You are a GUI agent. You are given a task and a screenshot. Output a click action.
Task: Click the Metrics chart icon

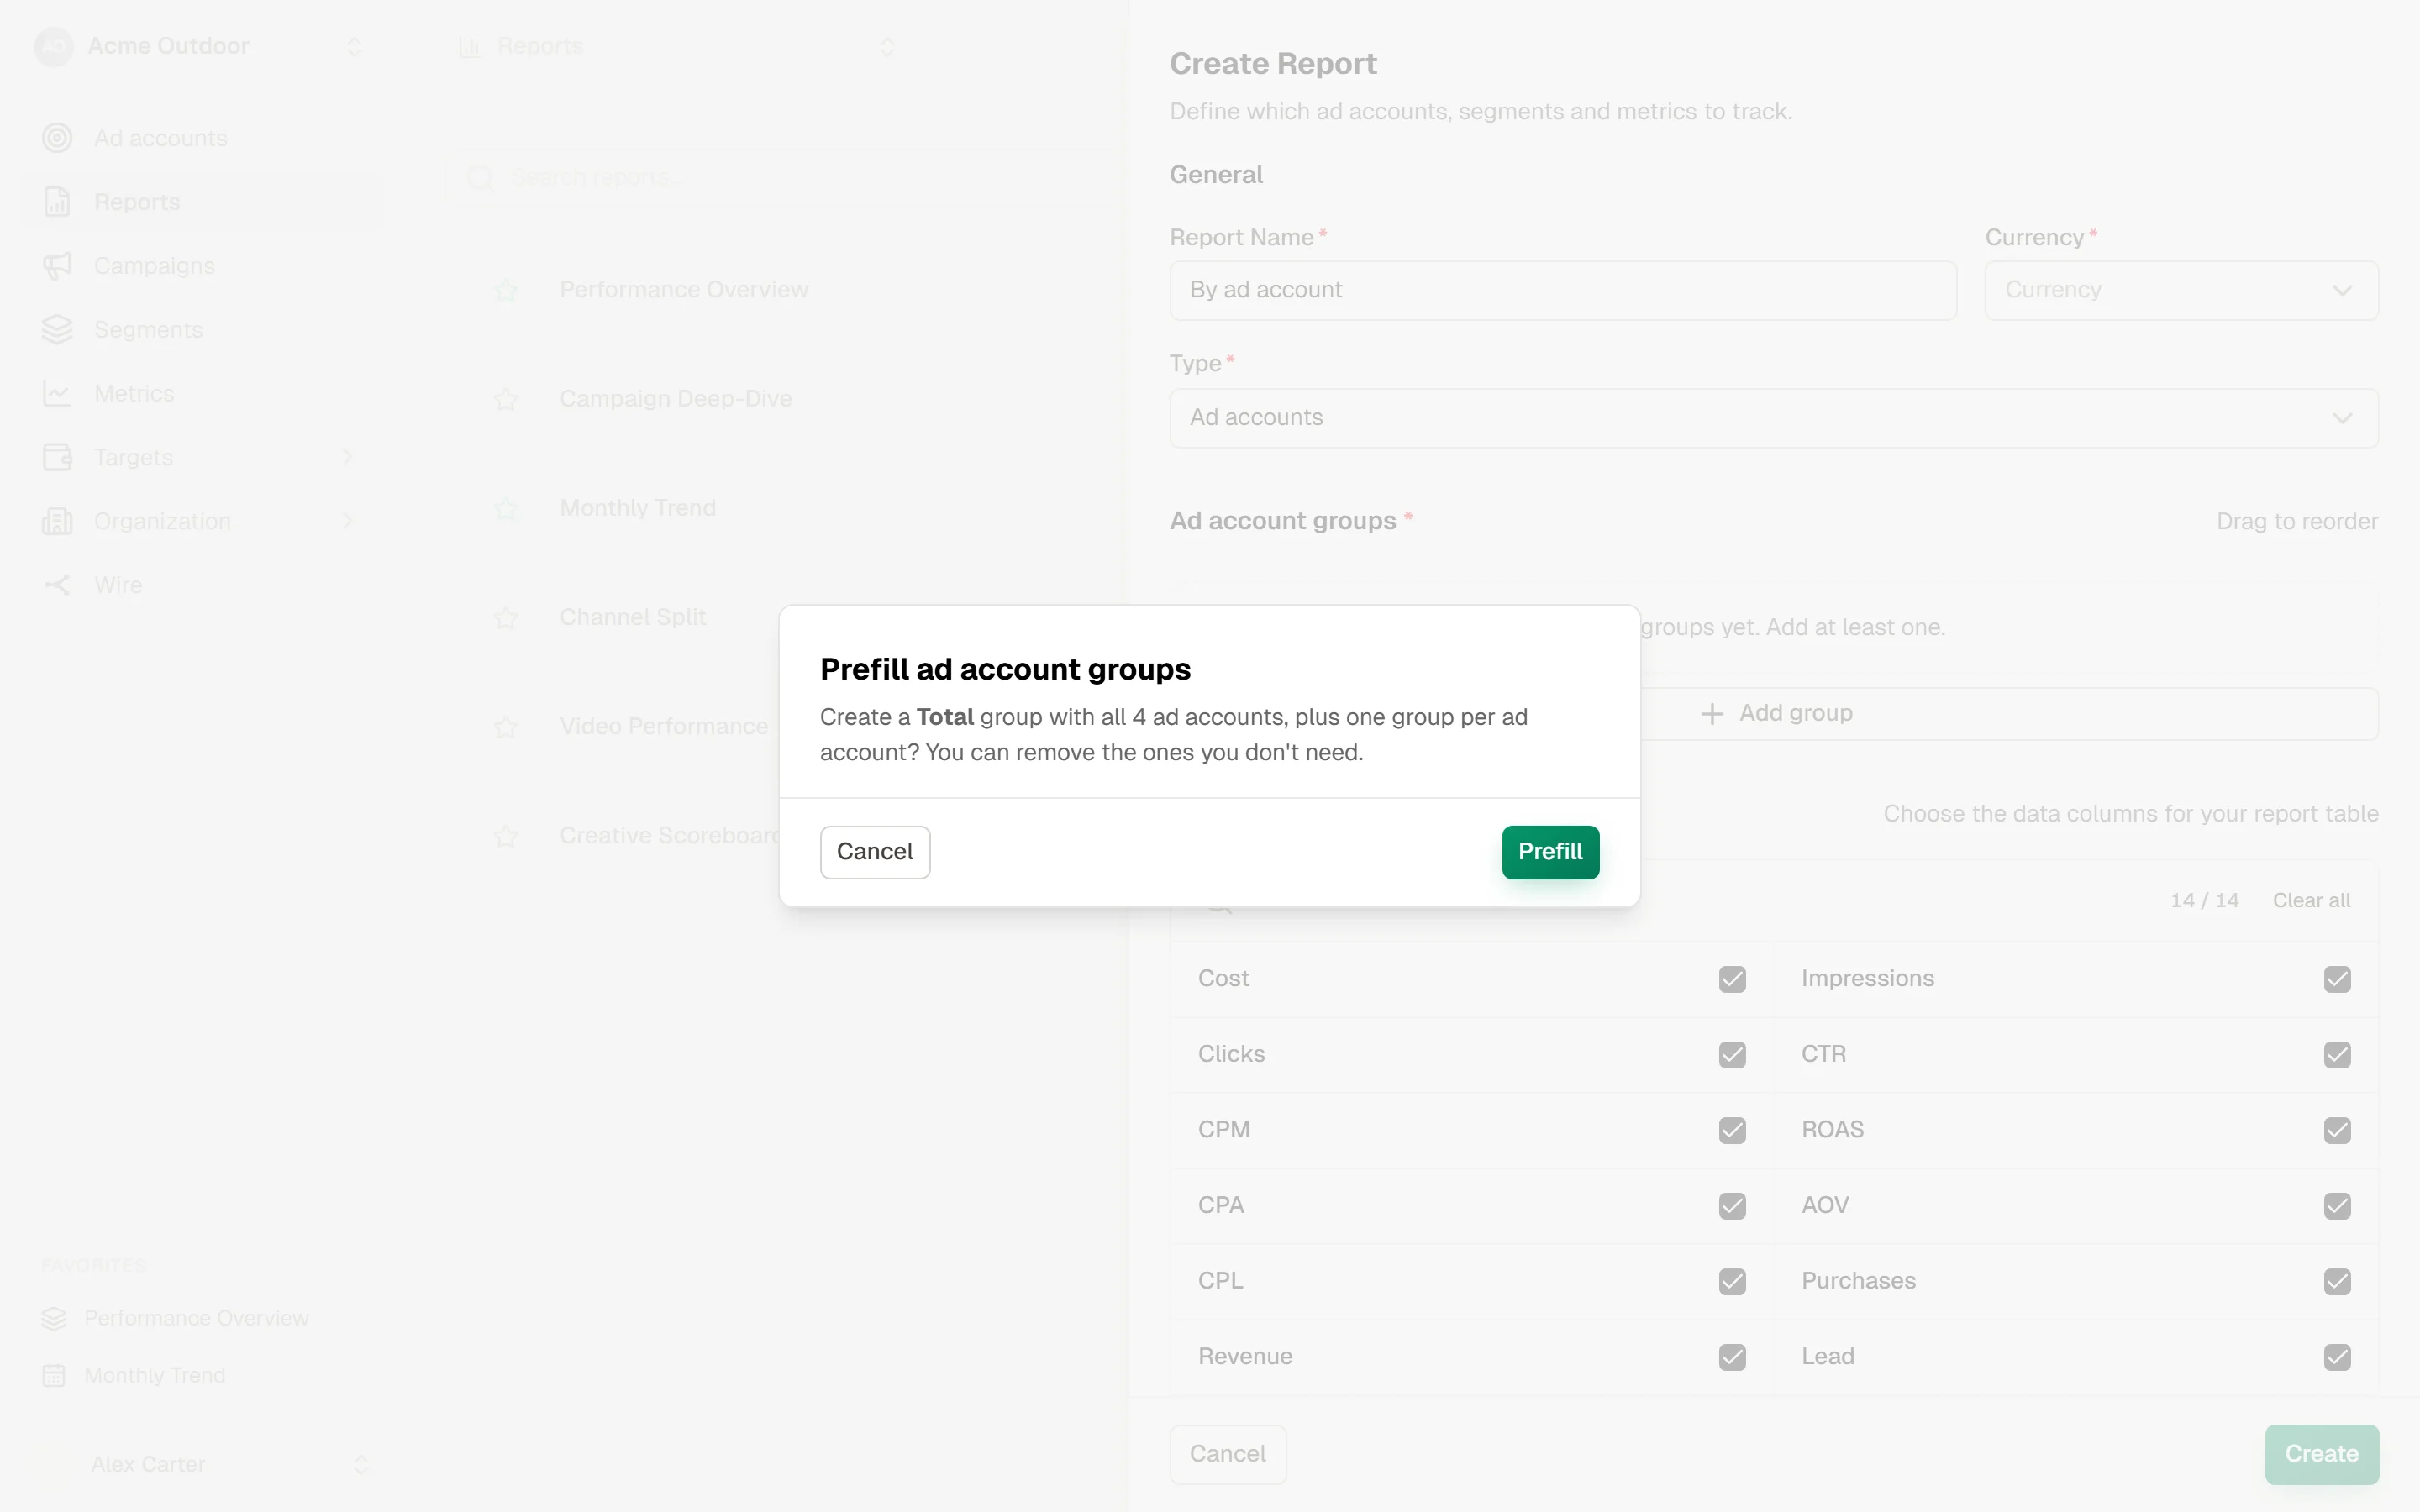click(57, 394)
